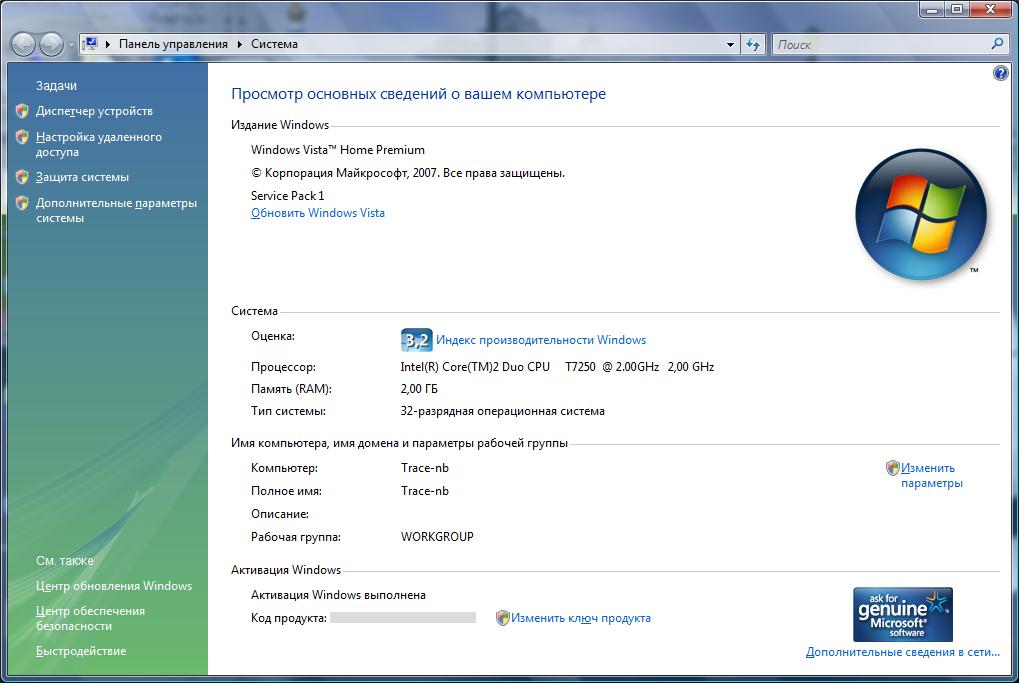Click shield icon beside Защита системы
The height and width of the screenshot is (683, 1019).
22,177
